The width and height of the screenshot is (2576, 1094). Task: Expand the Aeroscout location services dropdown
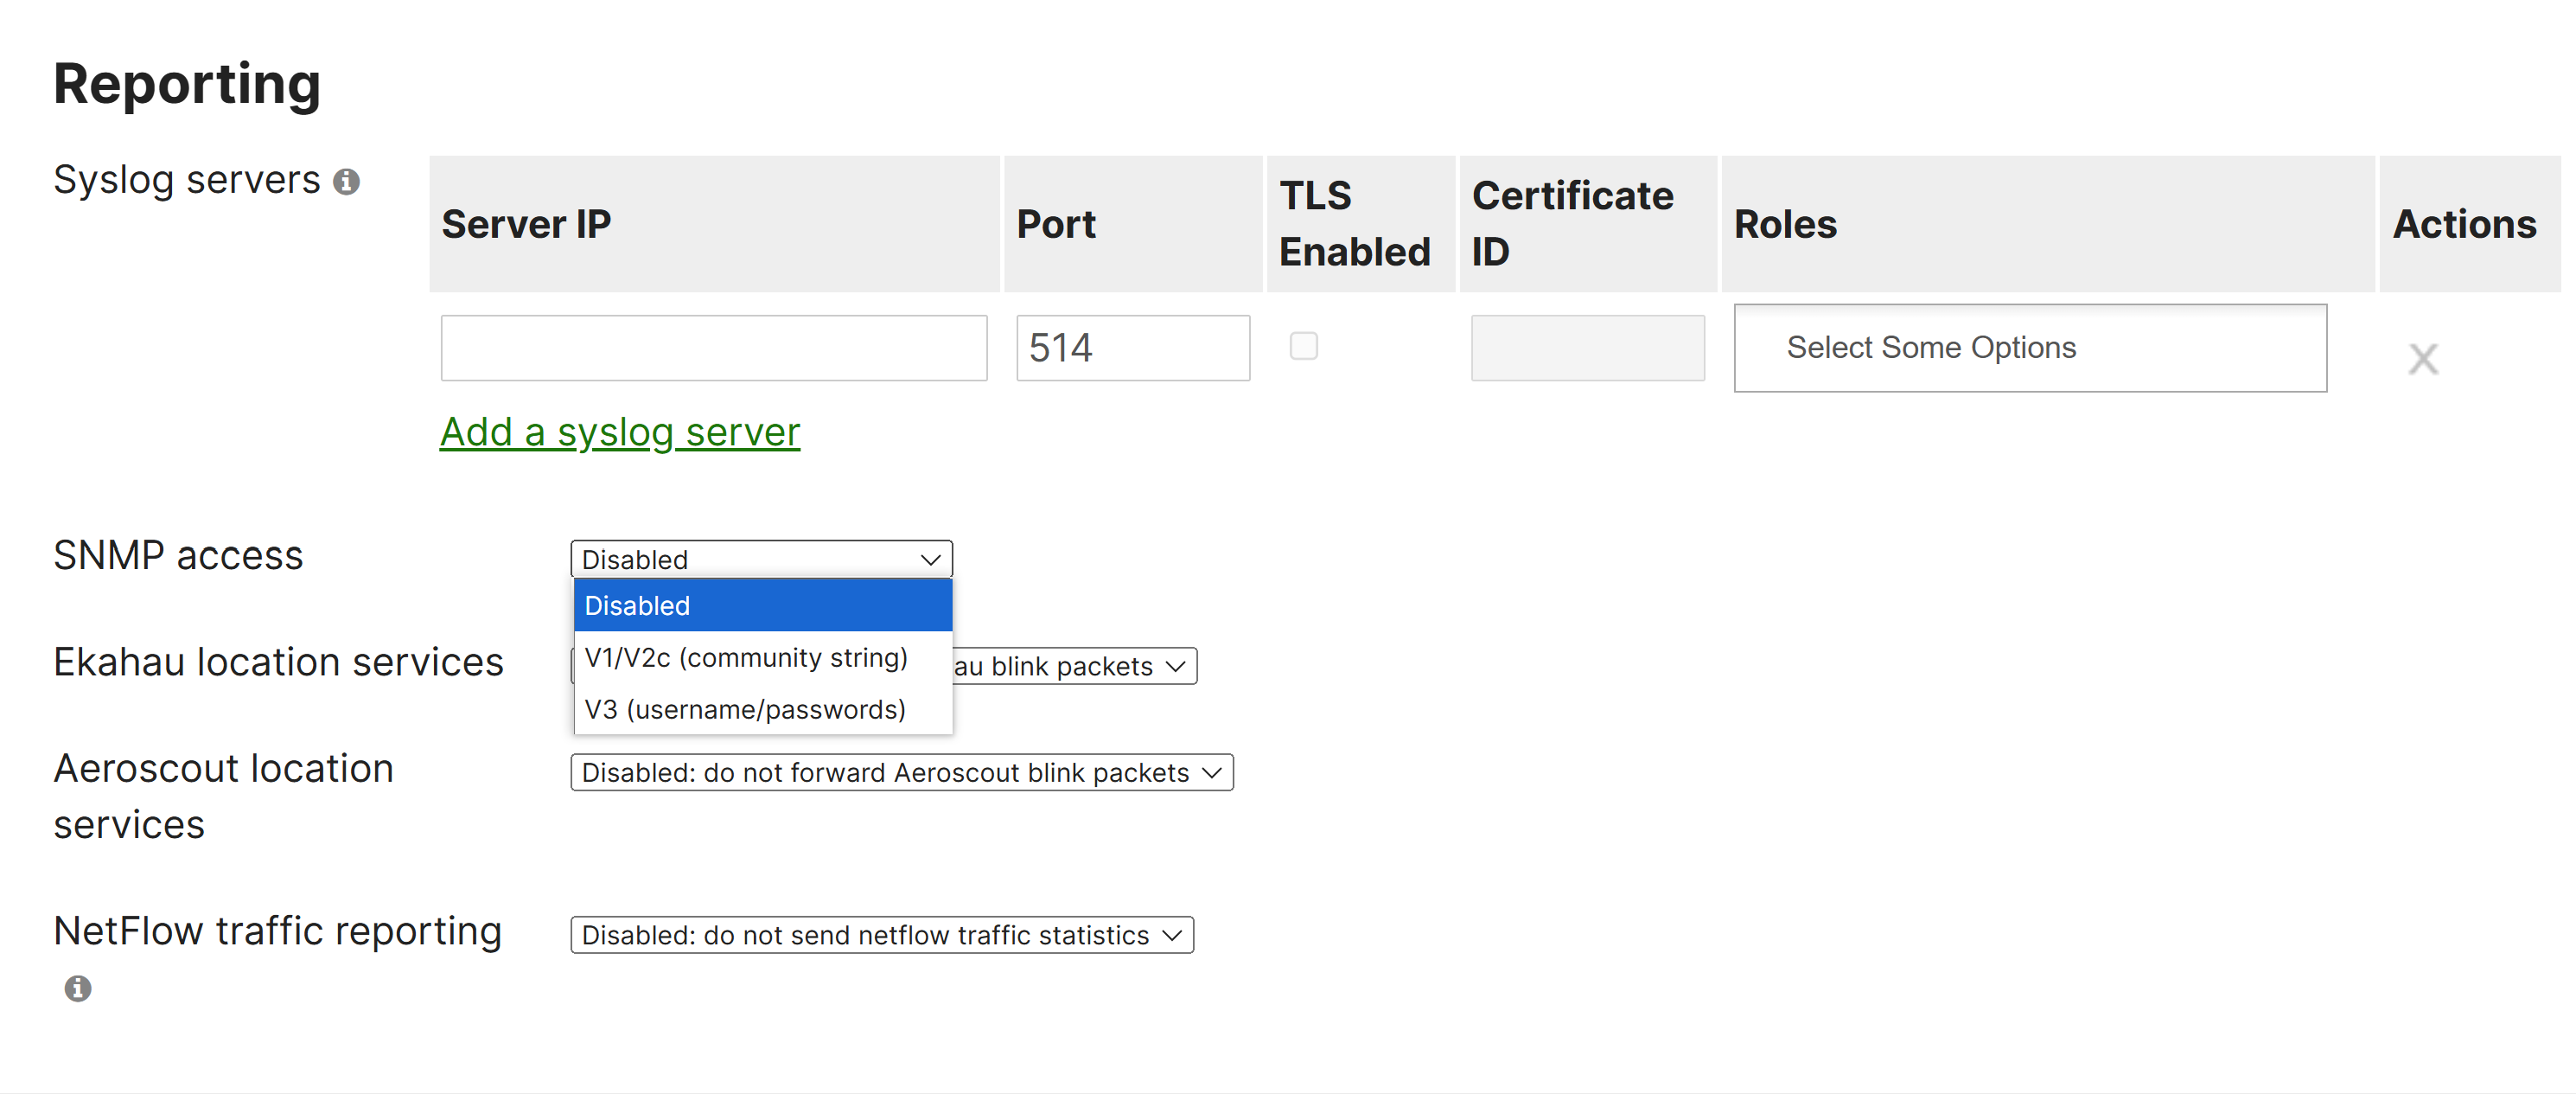901,772
